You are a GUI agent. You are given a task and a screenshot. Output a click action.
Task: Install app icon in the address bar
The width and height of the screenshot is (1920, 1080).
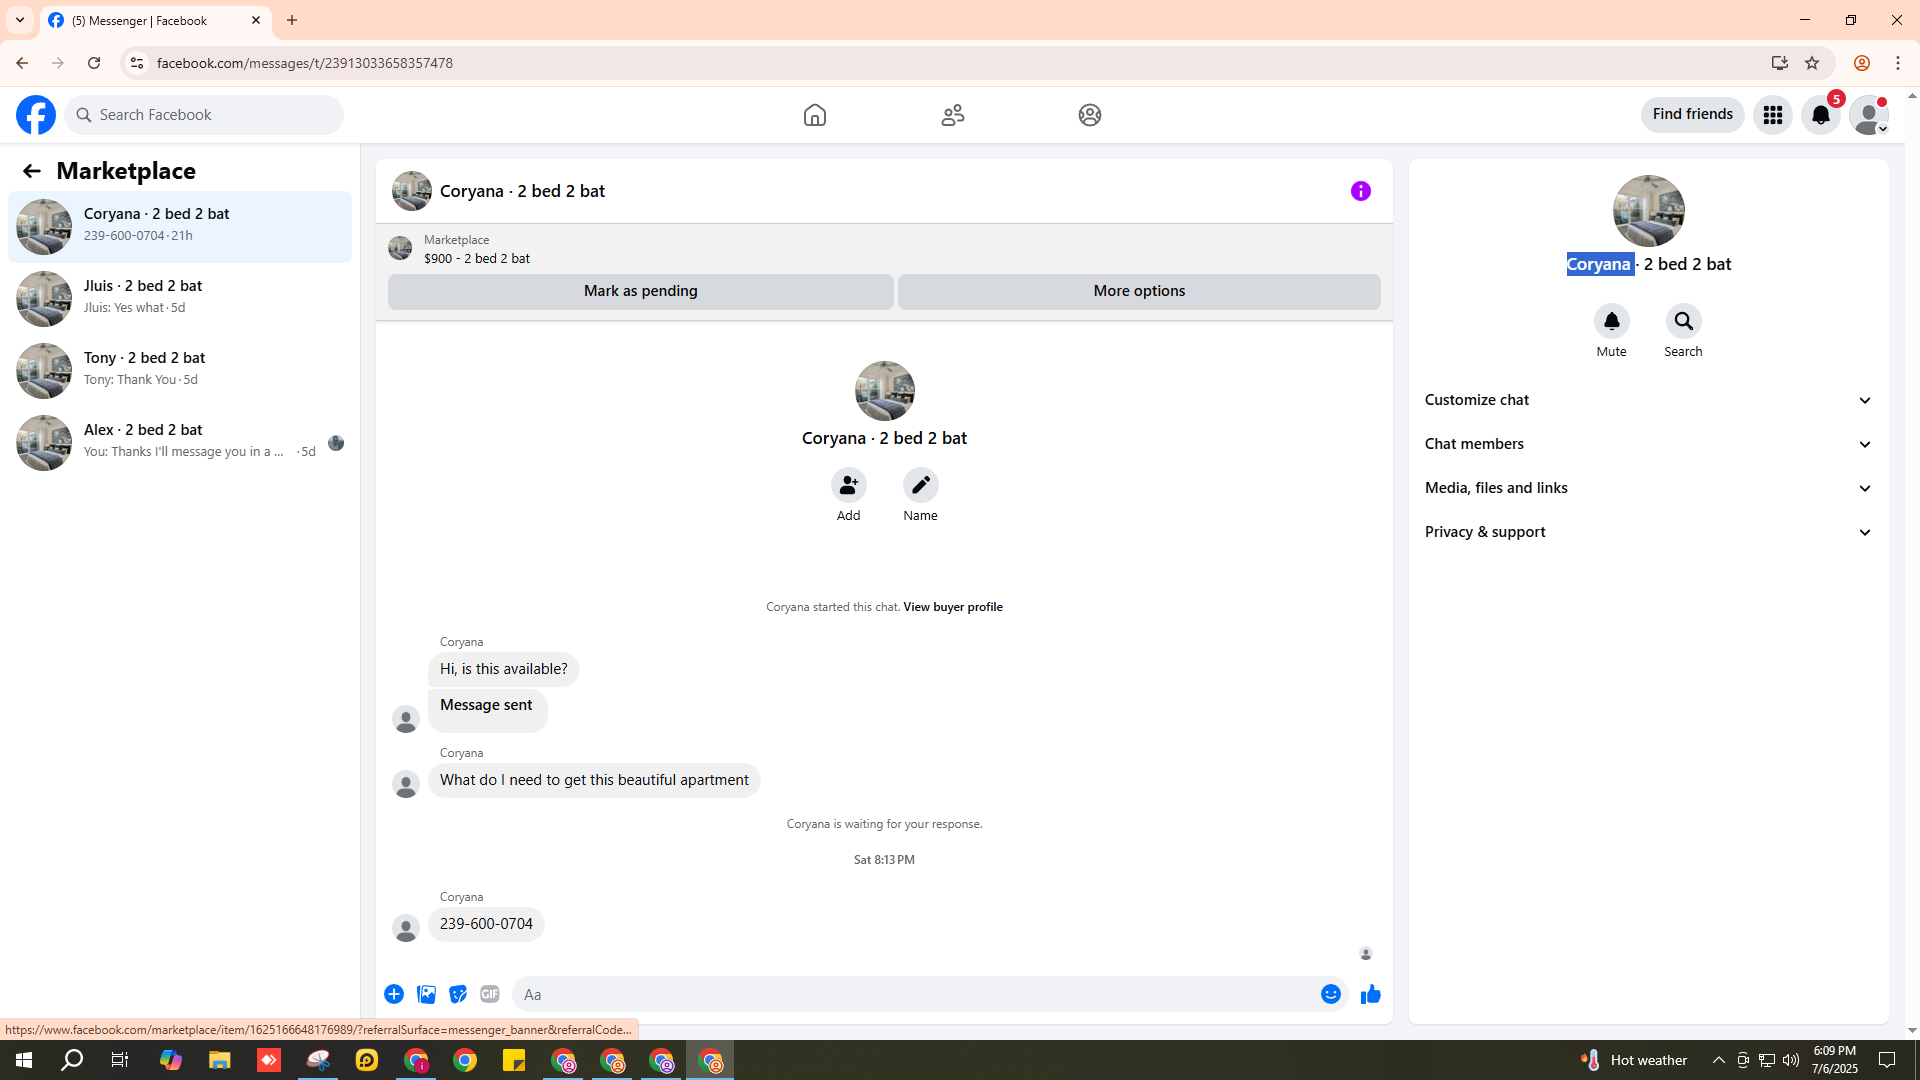[x=1779, y=63]
